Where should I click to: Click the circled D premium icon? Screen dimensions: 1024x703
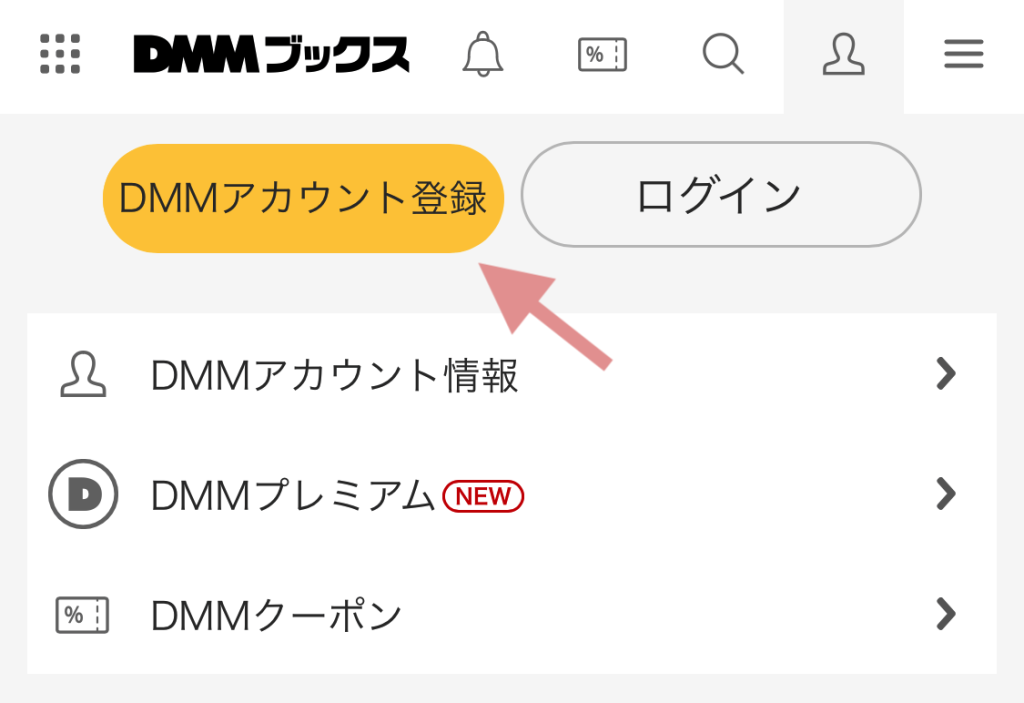coord(83,494)
